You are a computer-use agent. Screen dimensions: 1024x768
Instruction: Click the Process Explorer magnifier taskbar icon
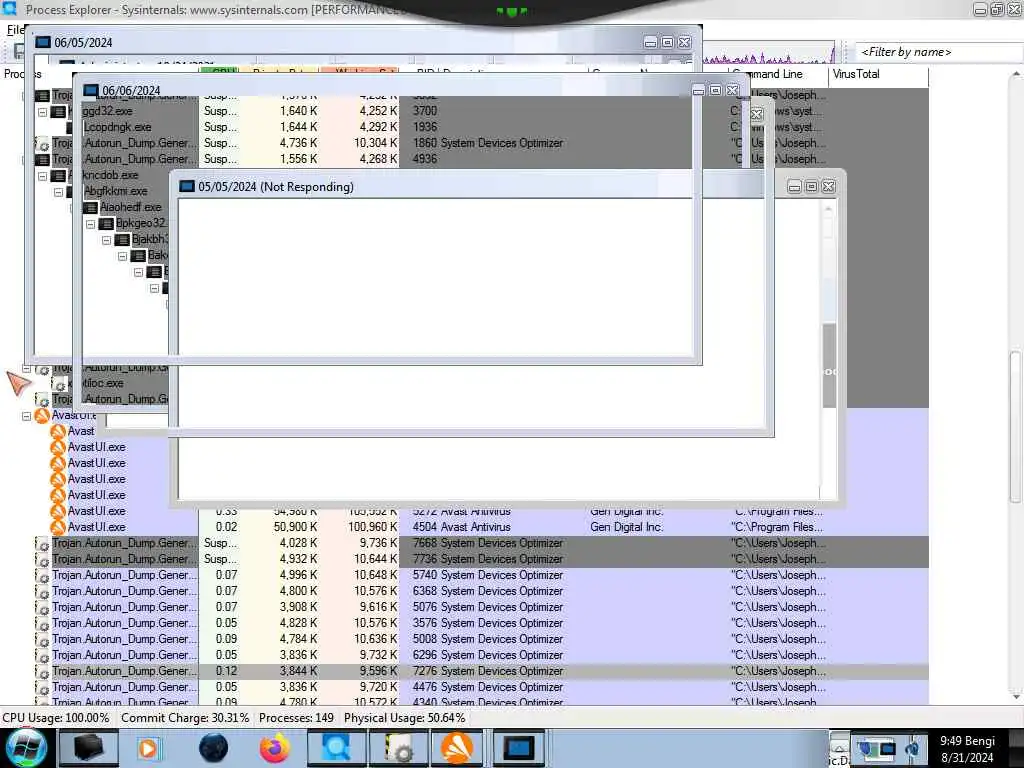click(336, 748)
